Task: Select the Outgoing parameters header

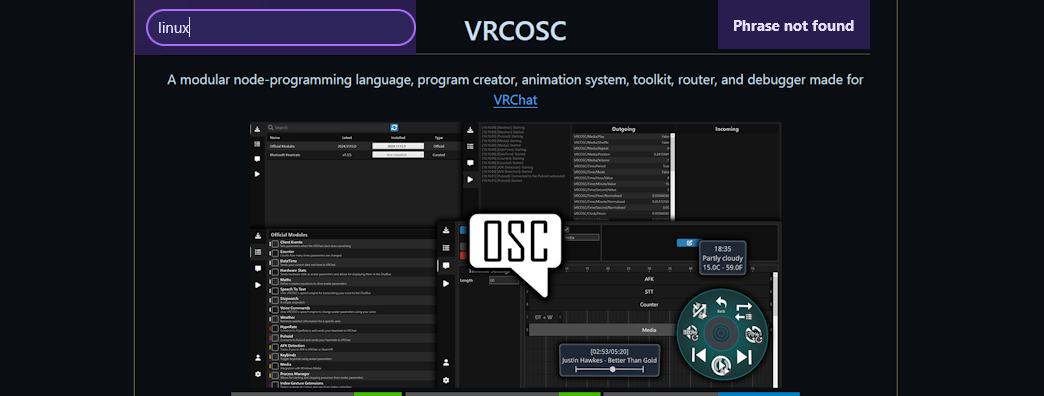Action: (623, 129)
